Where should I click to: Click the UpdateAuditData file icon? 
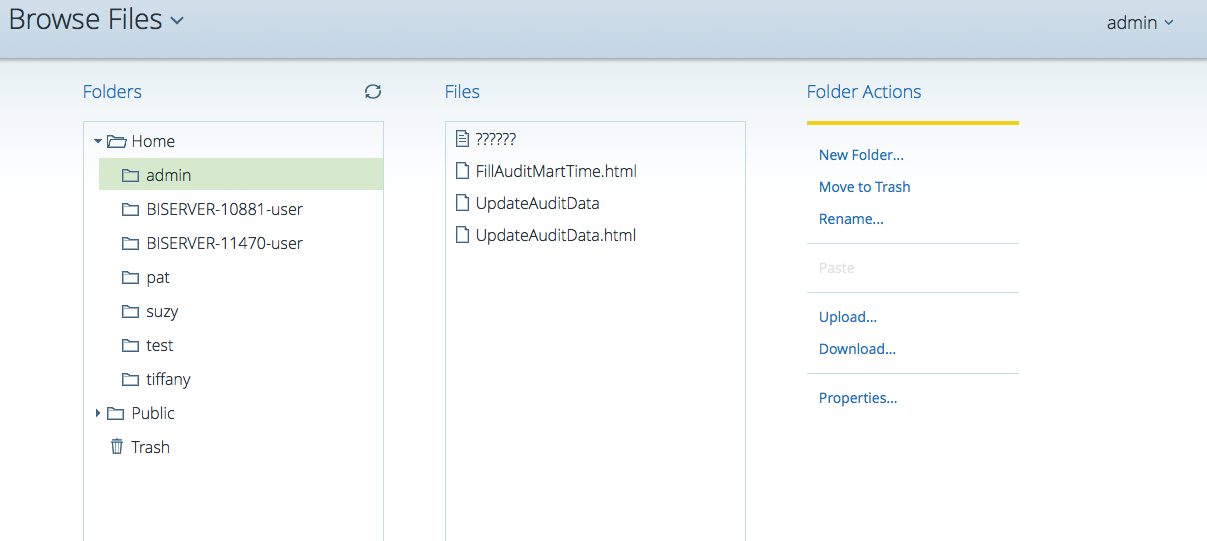point(462,203)
